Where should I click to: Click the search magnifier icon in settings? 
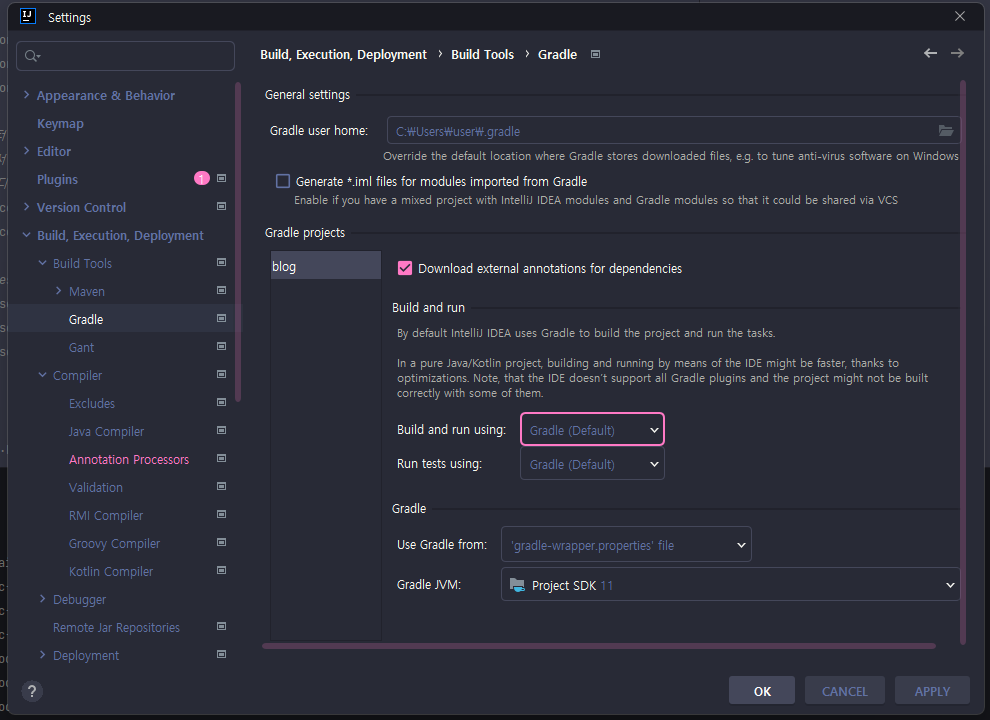pyautogui.click(x=32, y=56)
